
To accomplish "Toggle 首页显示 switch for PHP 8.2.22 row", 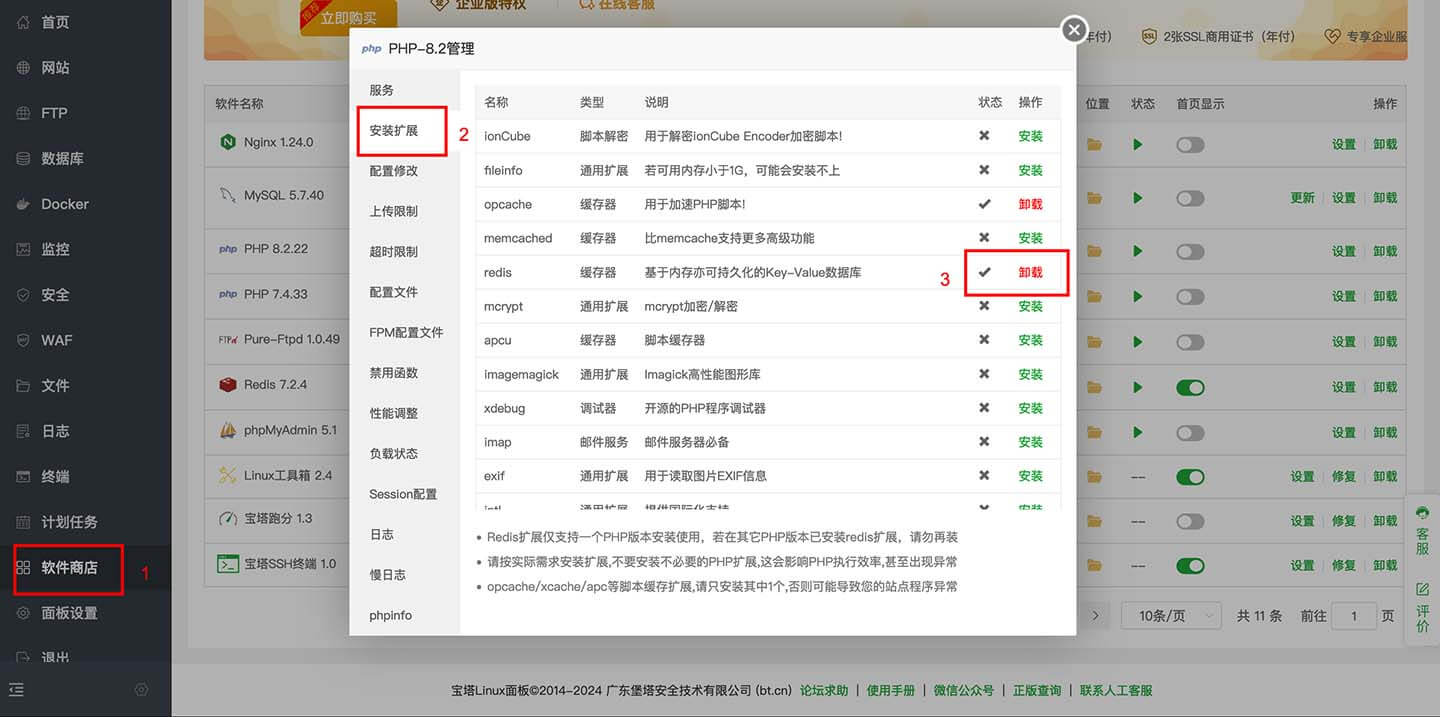I will pos(1190,251).
